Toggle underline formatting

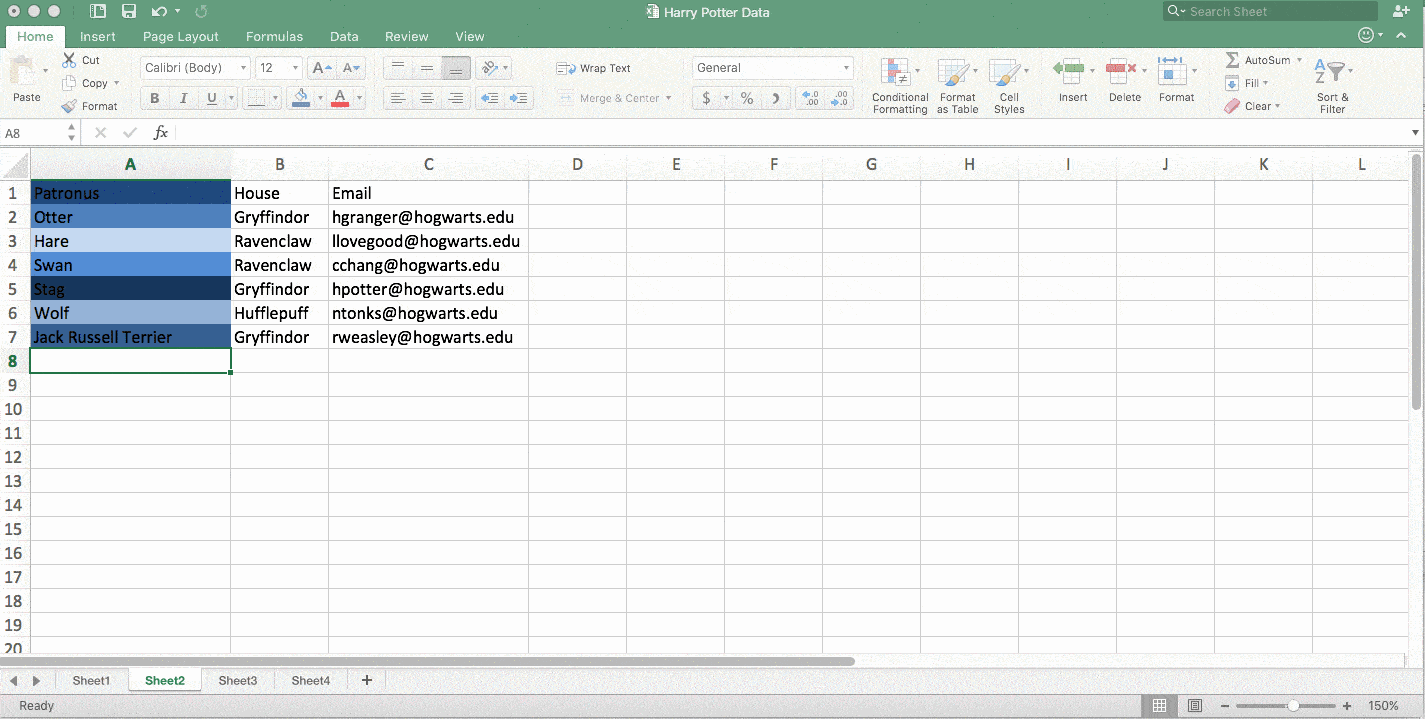[x=210, y=98]
